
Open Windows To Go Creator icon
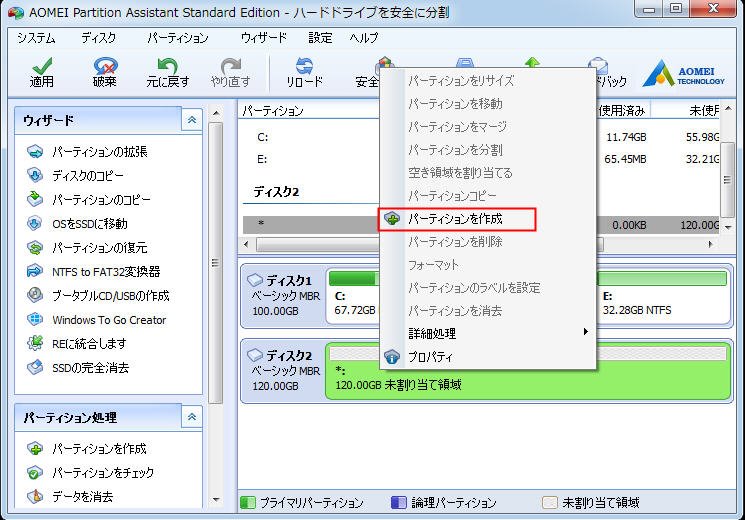click(35, 319)
